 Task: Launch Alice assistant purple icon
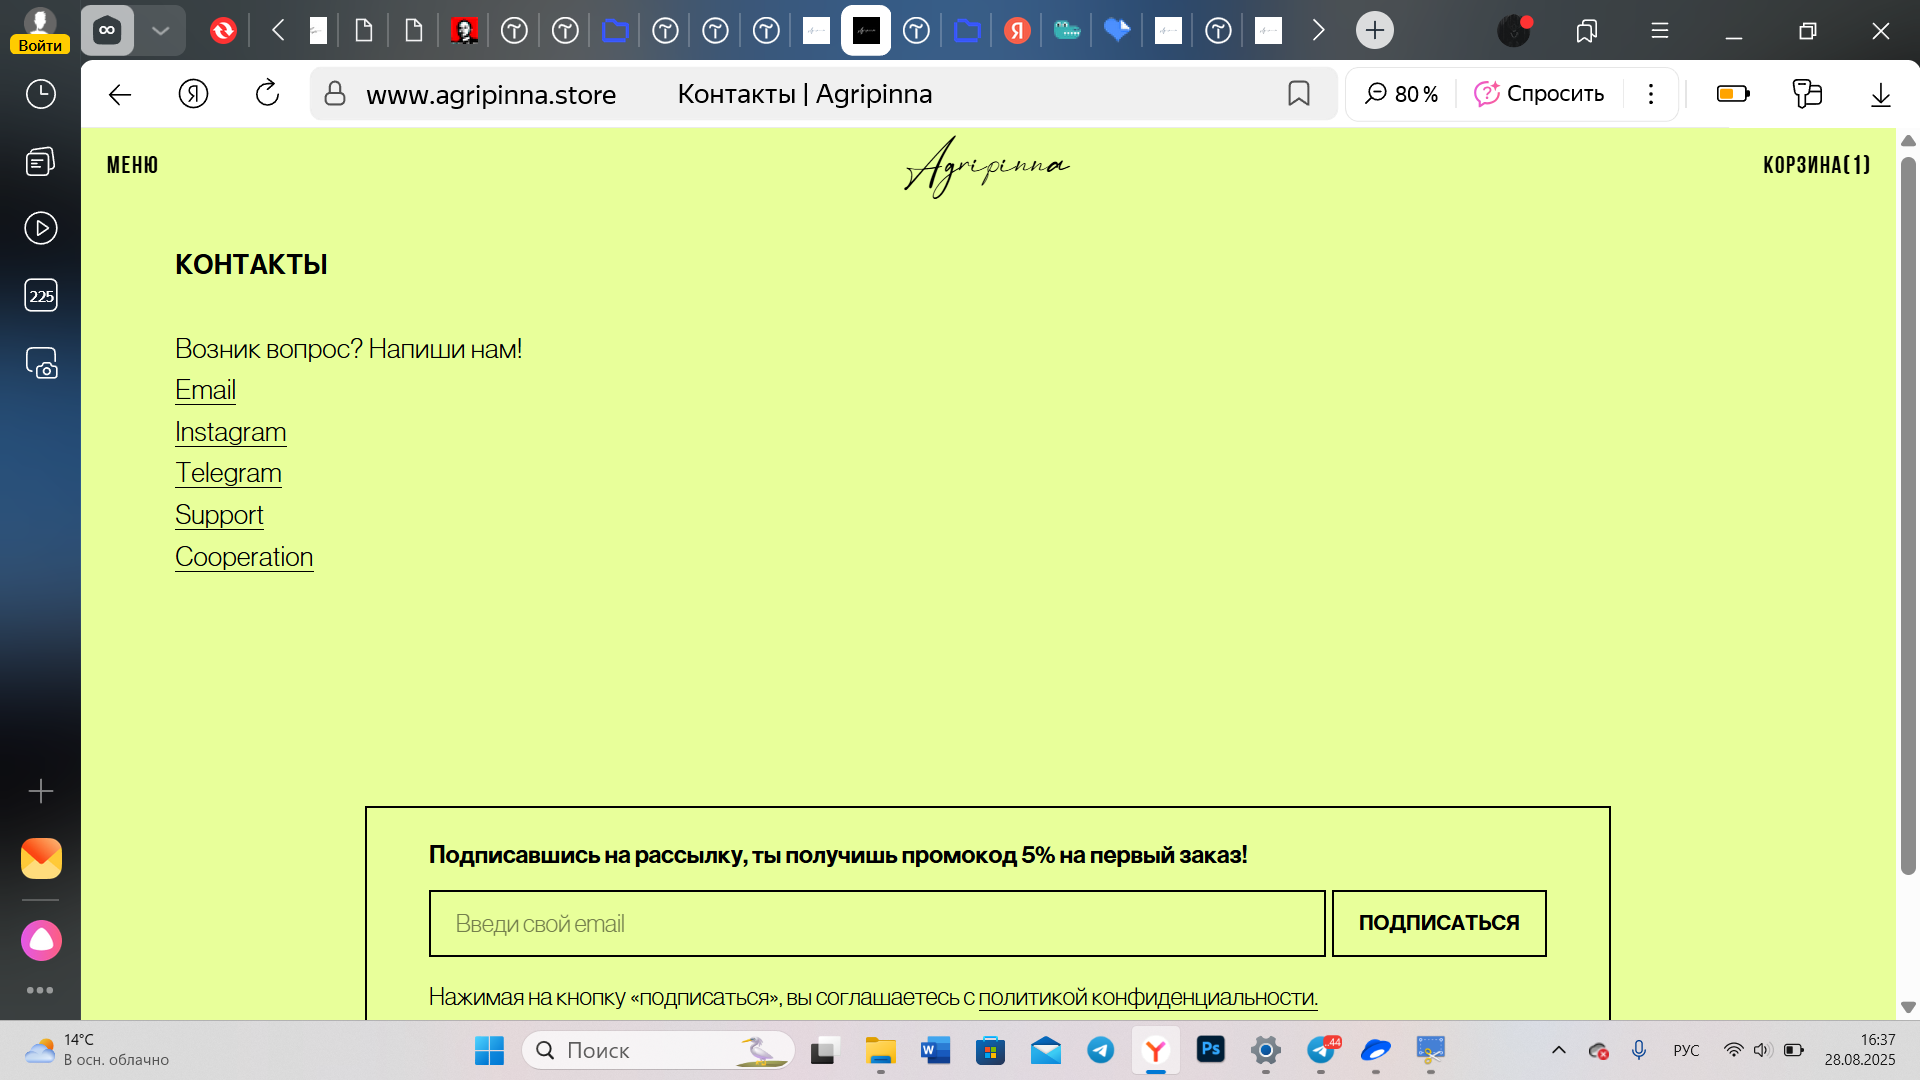pyautogui.click(x=41, y=940)
